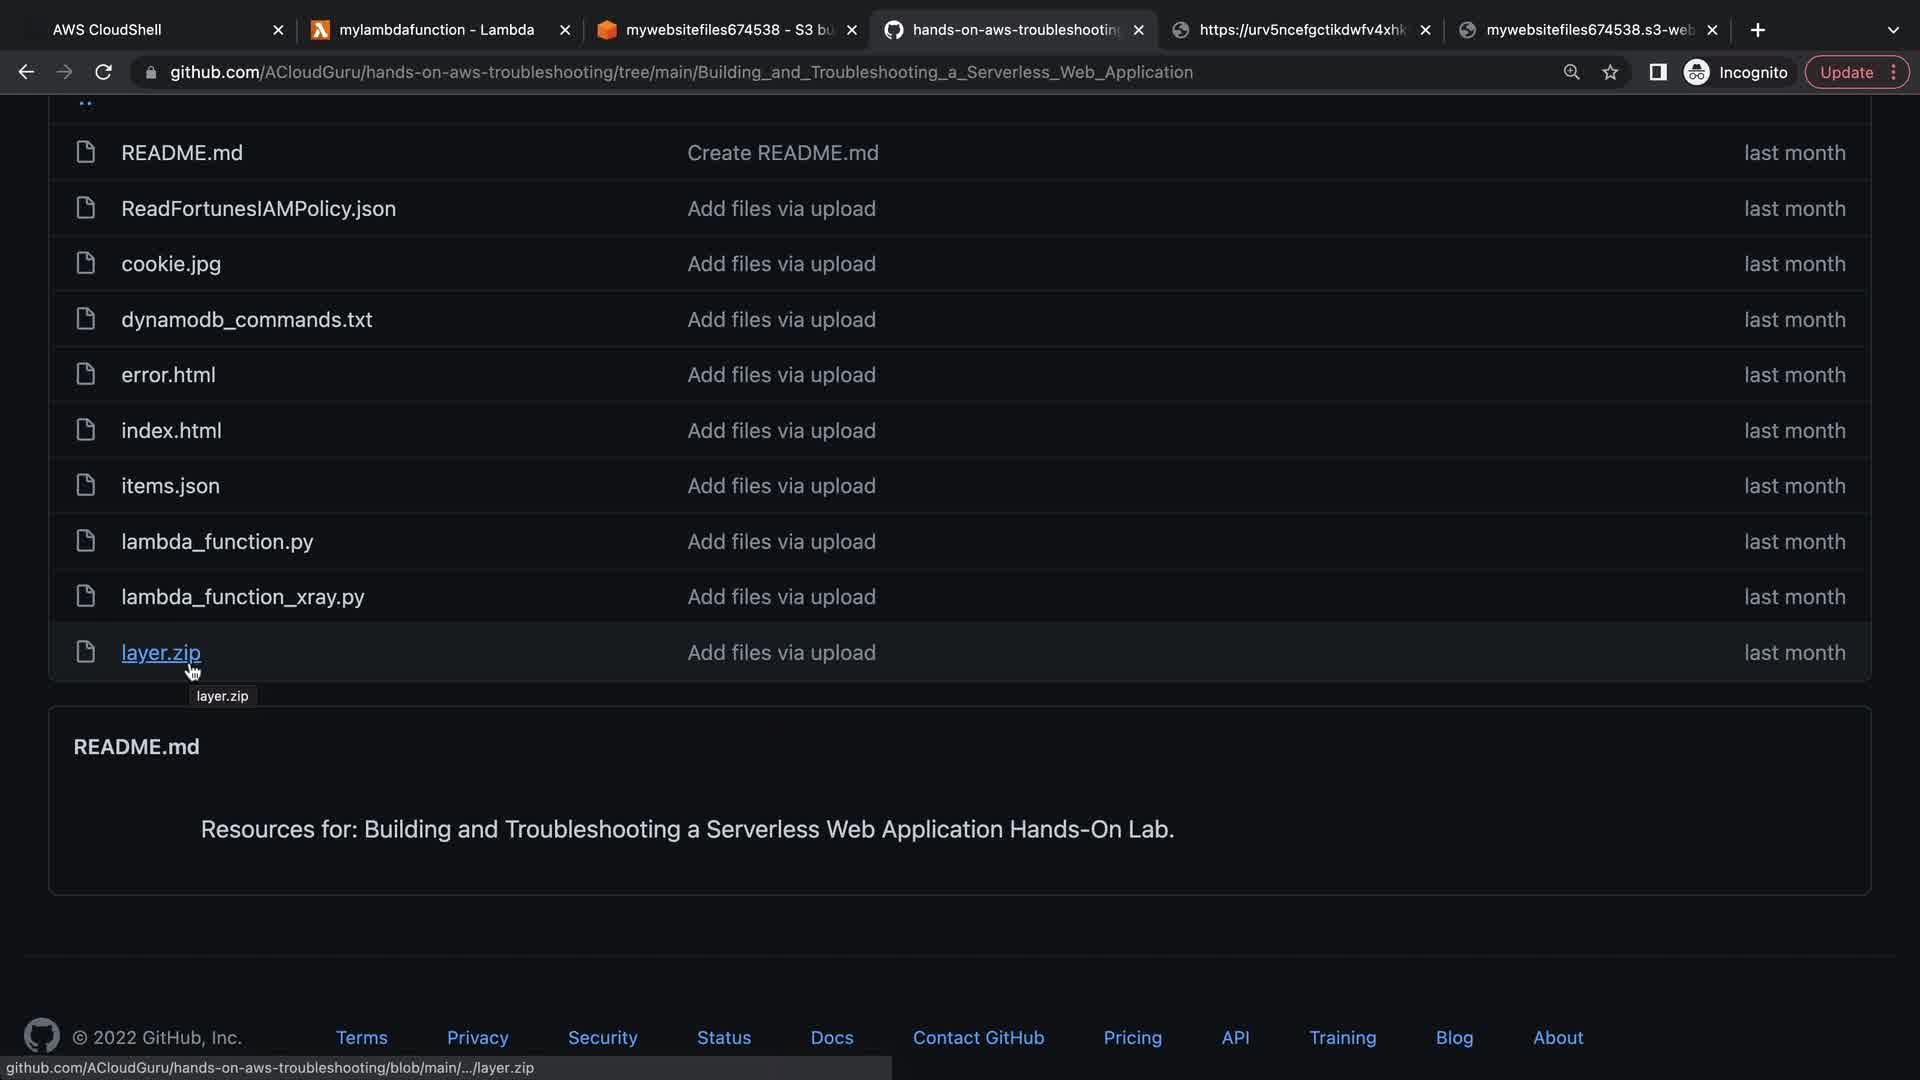Click the Contact GitHub footer link
1920x1080 pixels.
coord(978,1038)
